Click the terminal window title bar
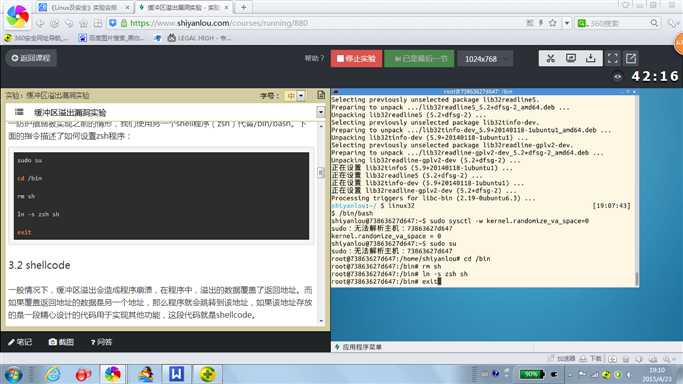Viewport: 683px width, 384px height. coord(485,91)
